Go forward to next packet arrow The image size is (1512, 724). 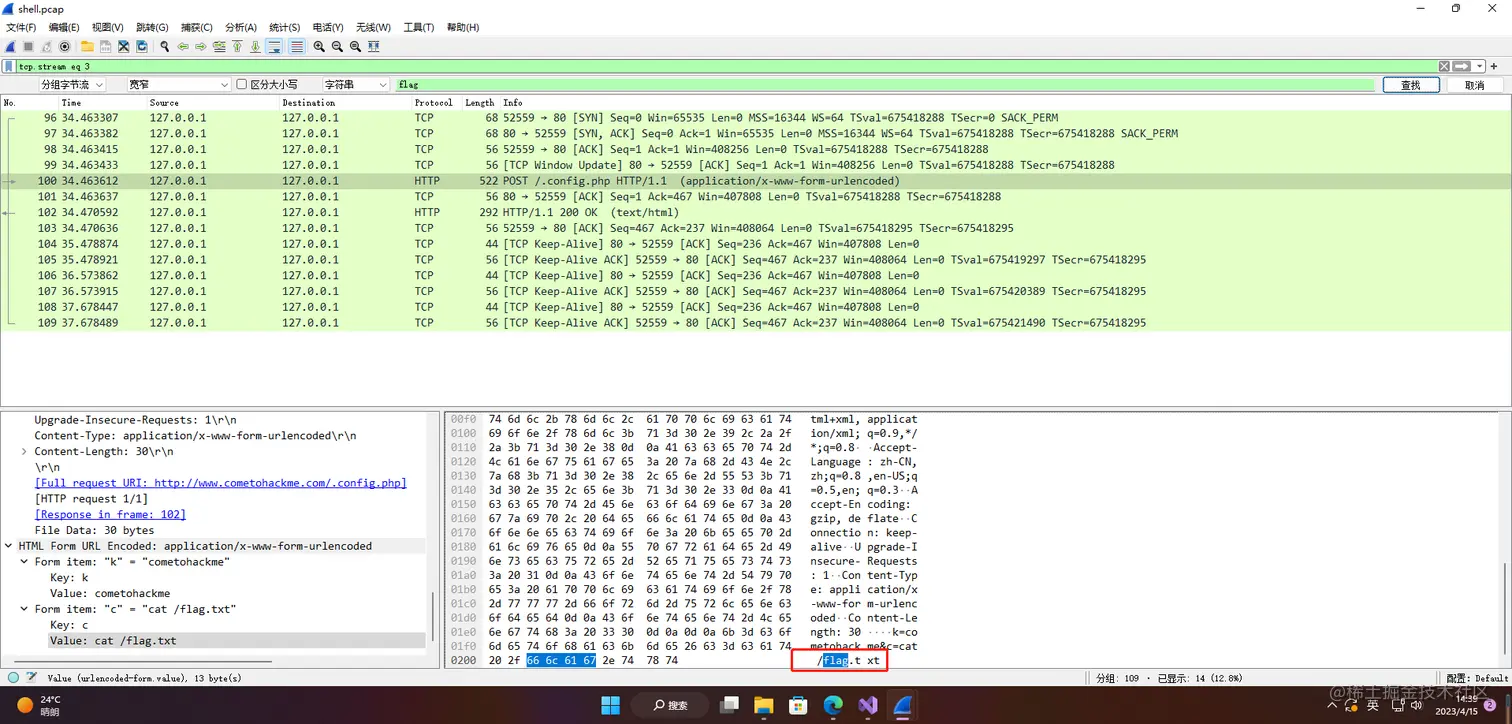point(201,46)
